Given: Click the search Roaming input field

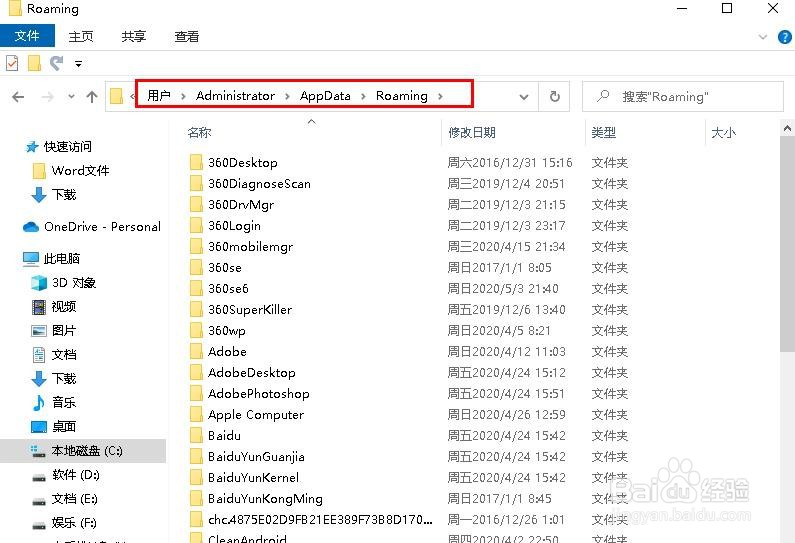Looking at the screenshot, I should pos(682,96).
